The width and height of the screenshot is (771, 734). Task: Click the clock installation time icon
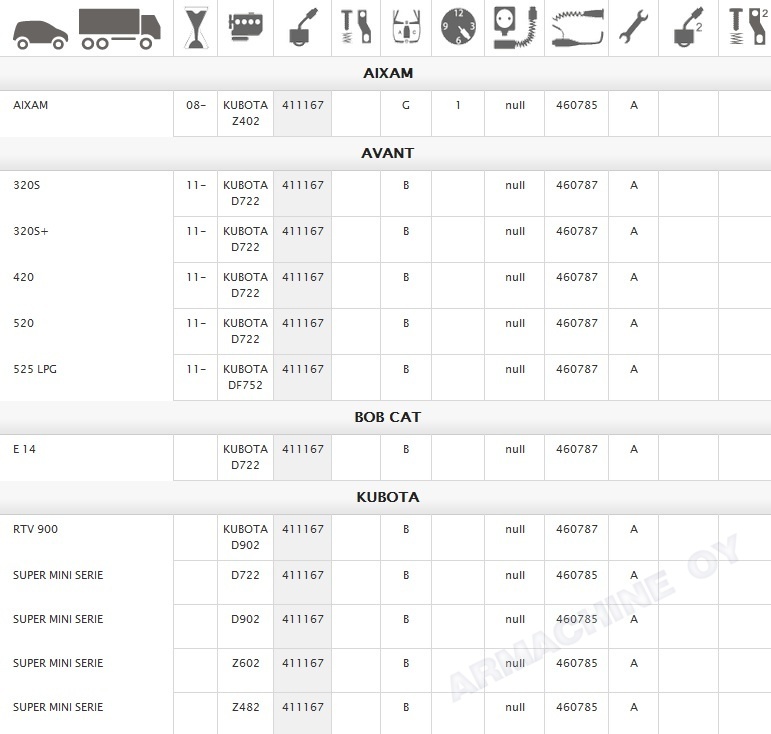458,27
